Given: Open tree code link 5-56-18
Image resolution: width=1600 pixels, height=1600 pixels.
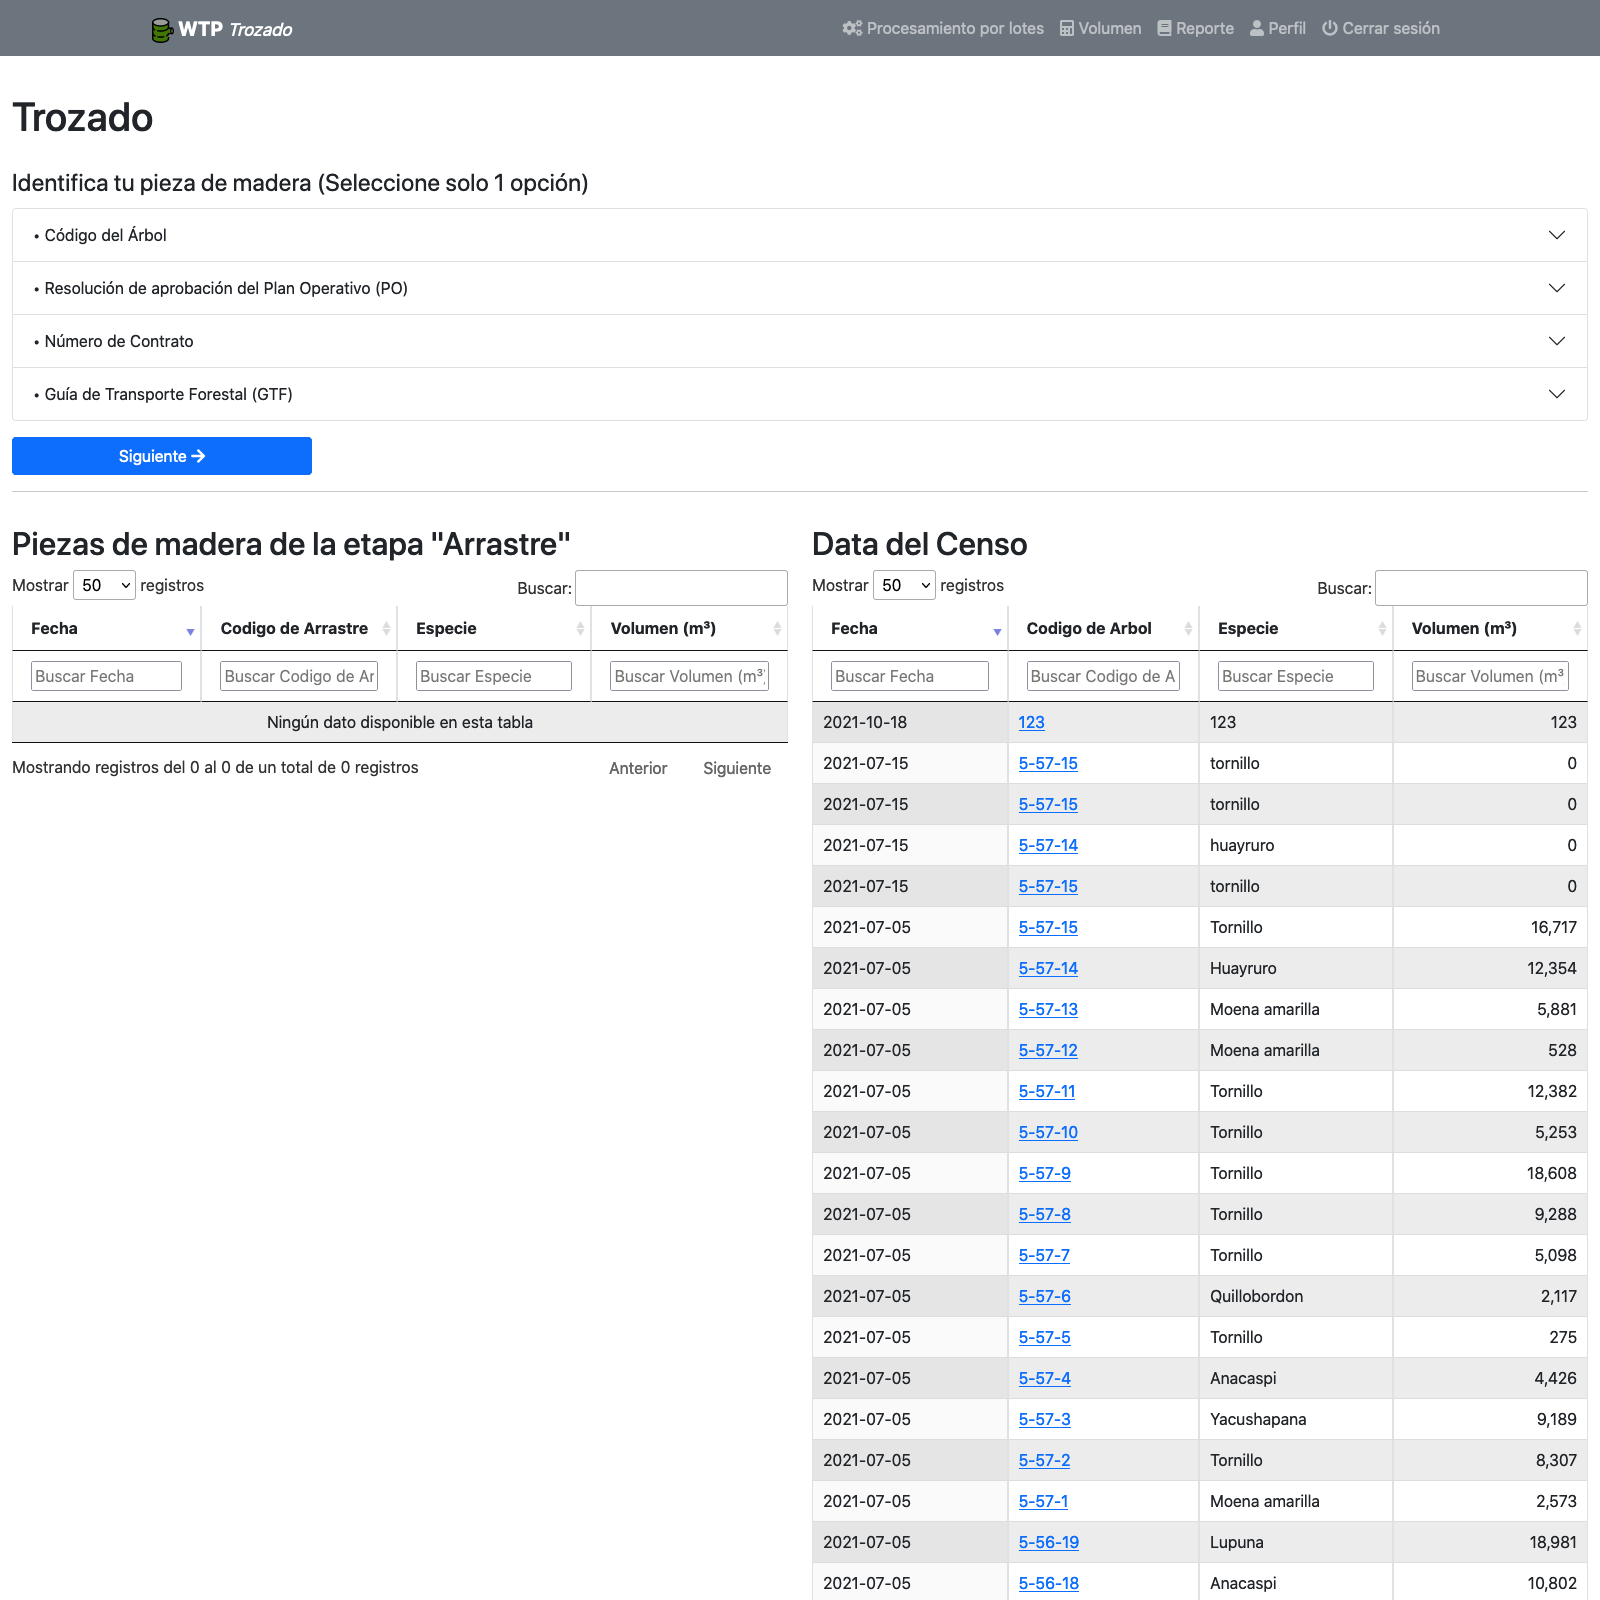Looking at the screenshot, I should tap(1048, 1583).
